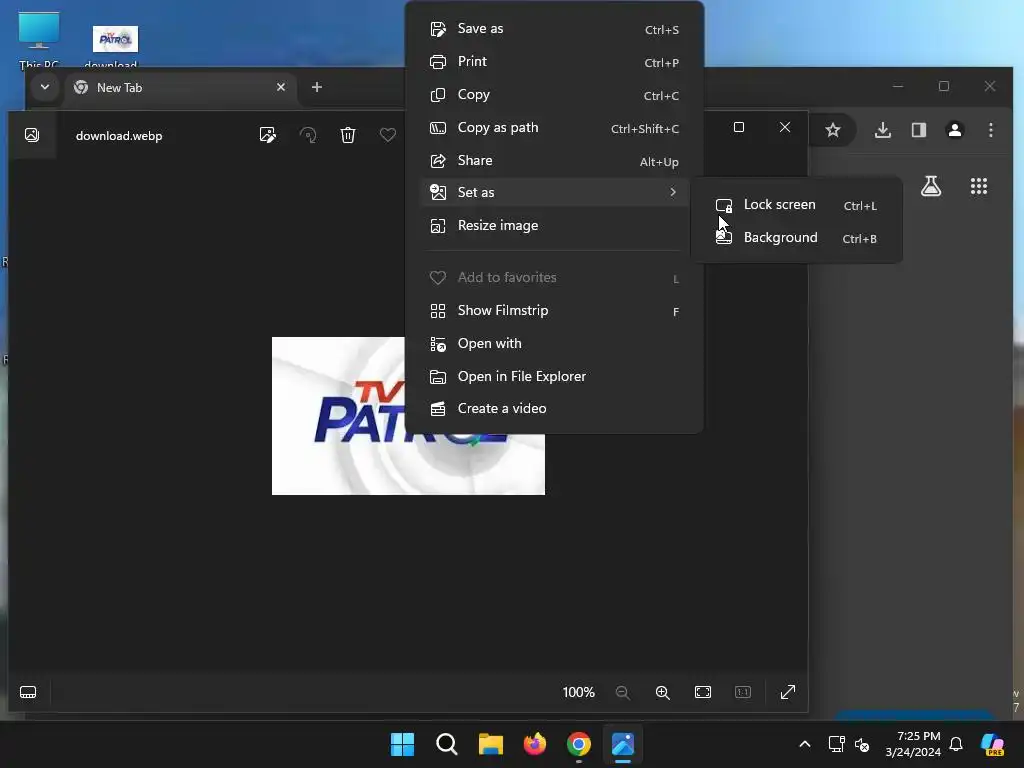Expand the Set as submenu
Screen dimensions: 1024x768
click(x=554, y=192)
